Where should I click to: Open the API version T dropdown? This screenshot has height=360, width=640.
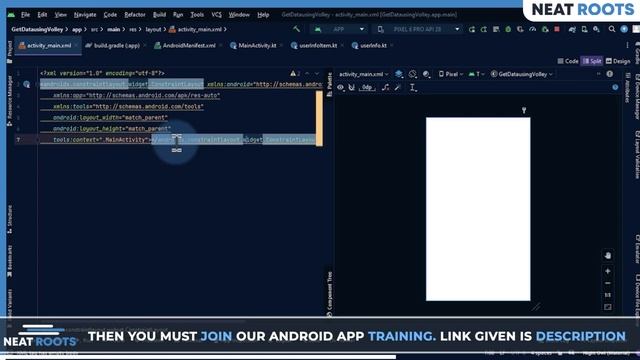476,74
